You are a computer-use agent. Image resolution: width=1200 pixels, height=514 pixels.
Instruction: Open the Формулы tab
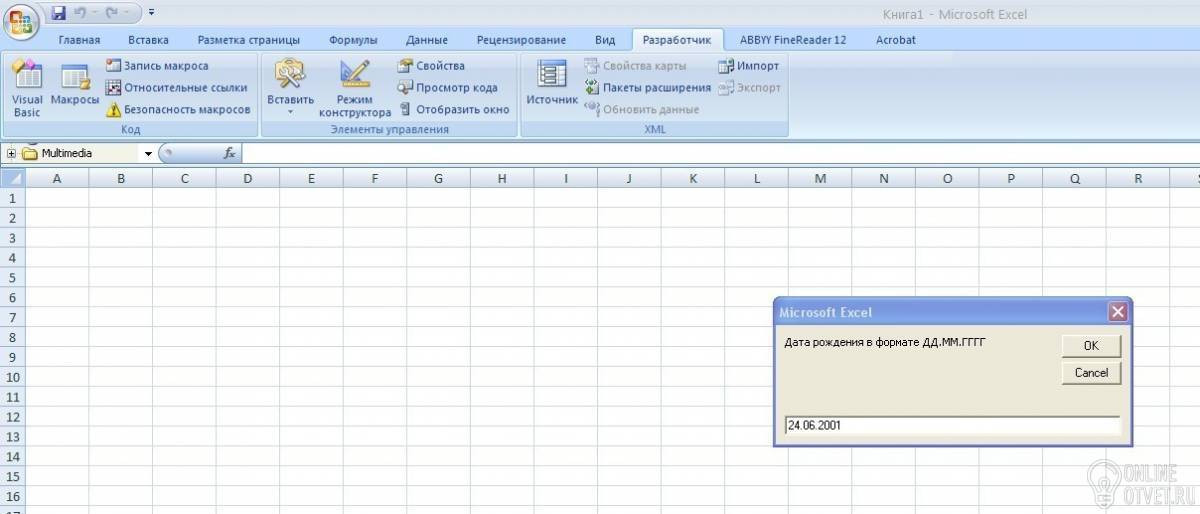click(353, 40)
